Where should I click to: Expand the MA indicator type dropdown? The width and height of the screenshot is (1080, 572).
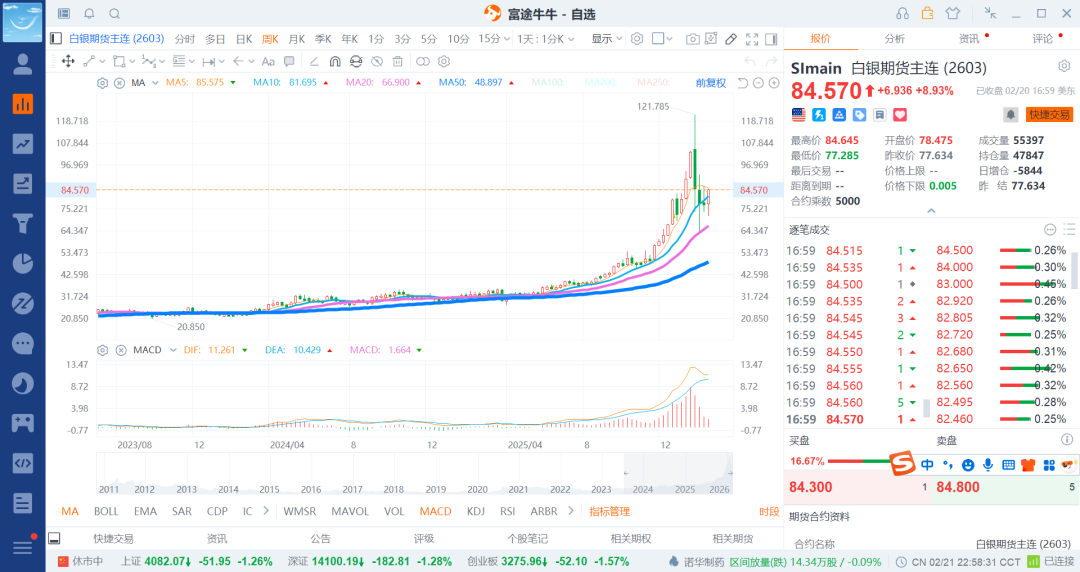[x=156, y=83]
